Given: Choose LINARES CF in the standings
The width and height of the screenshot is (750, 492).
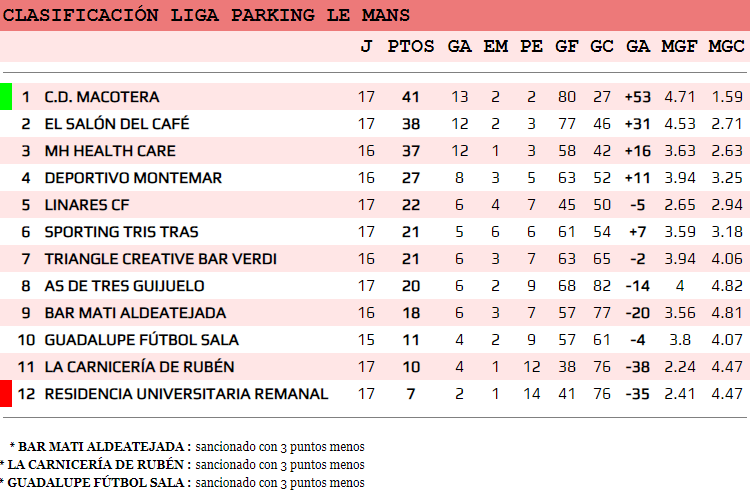Looking at the screenshot, I should [x=87, y=205].
